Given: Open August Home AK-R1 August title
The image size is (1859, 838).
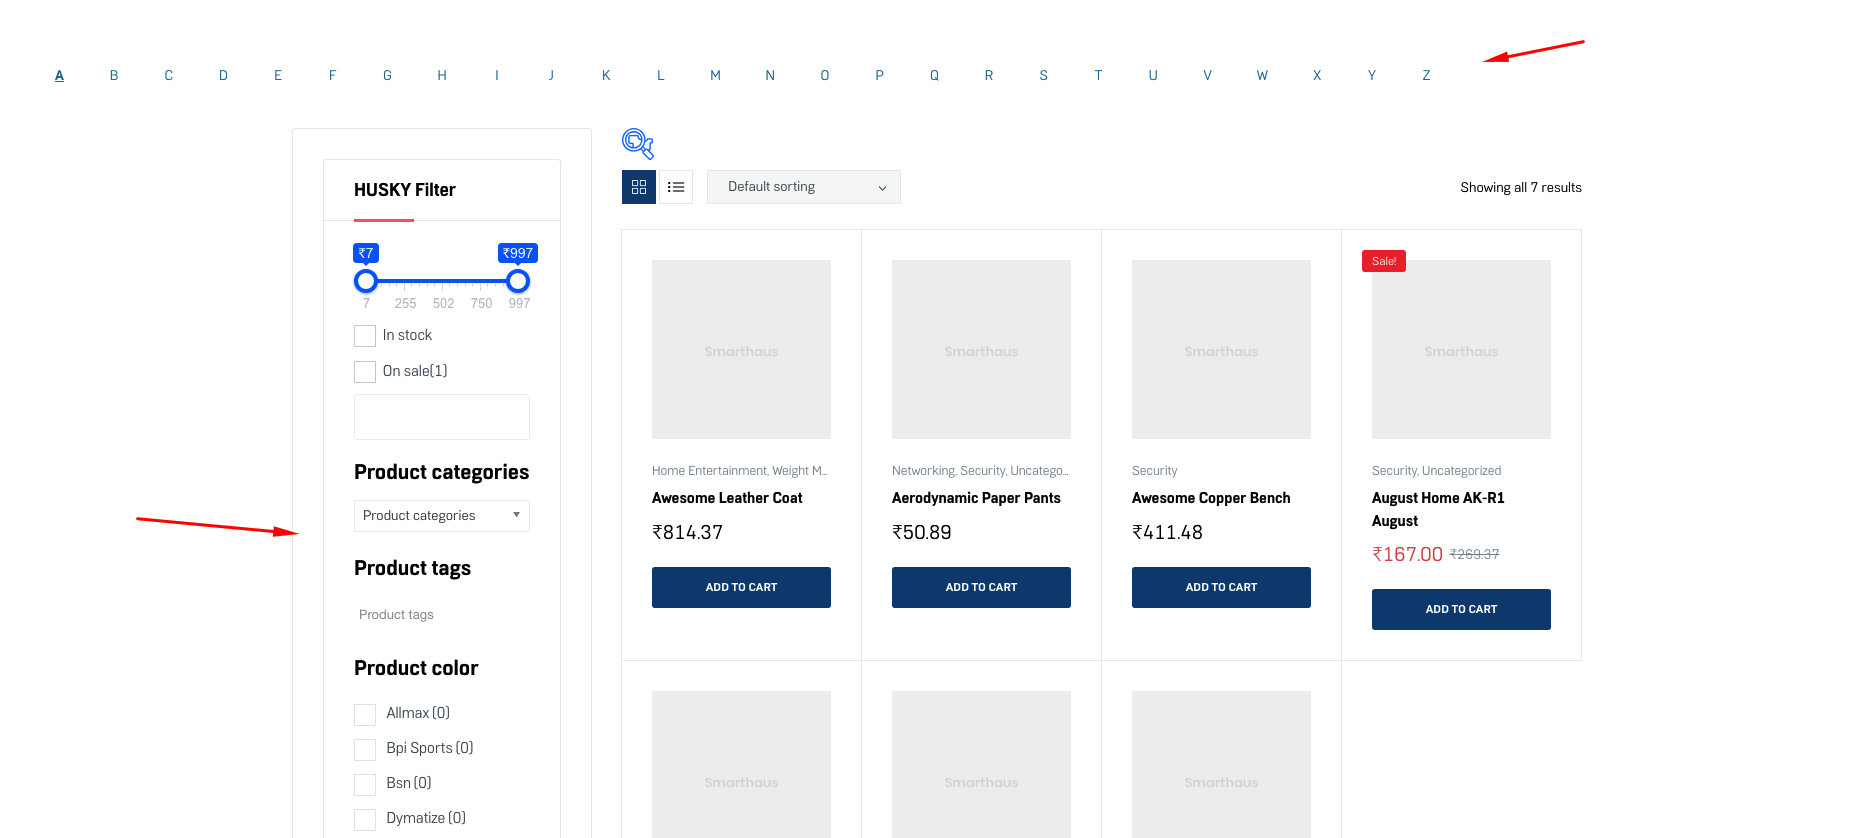Looking at the screenshot, I should pos(1438,509).
